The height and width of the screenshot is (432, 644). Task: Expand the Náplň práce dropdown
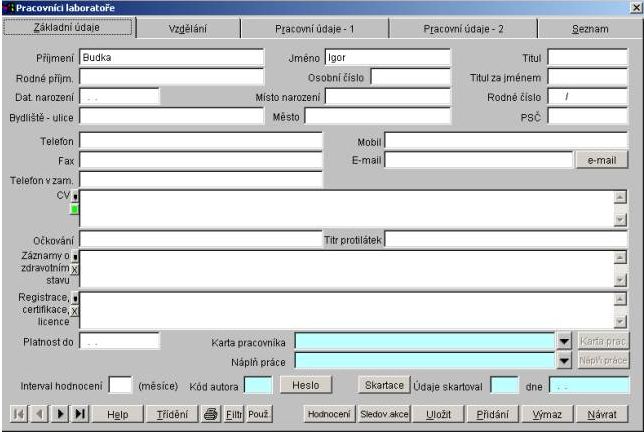(563, 360)
